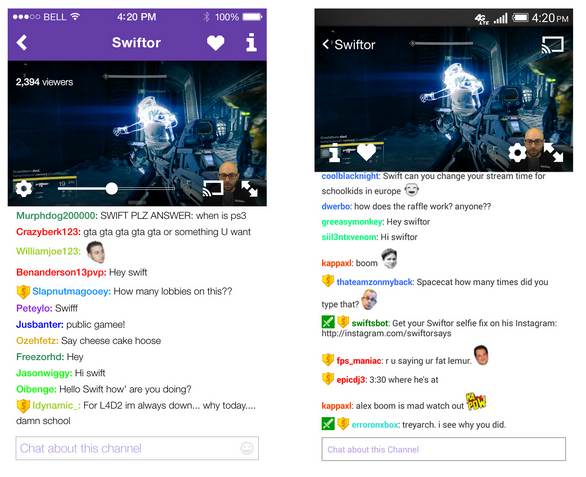Tap the swiftsbot username in Android chat
Screen dimensions: 586x477
click(370, 323)
